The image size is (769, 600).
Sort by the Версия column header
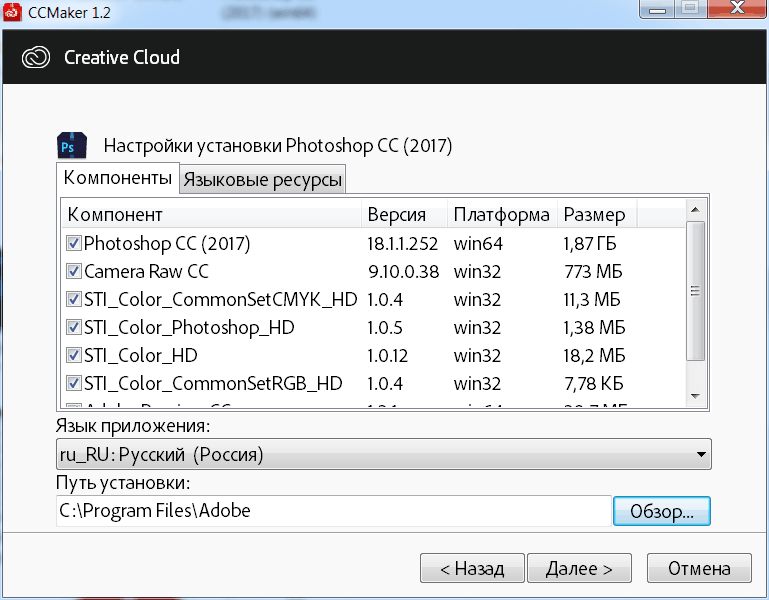click(x=405, y=215)
